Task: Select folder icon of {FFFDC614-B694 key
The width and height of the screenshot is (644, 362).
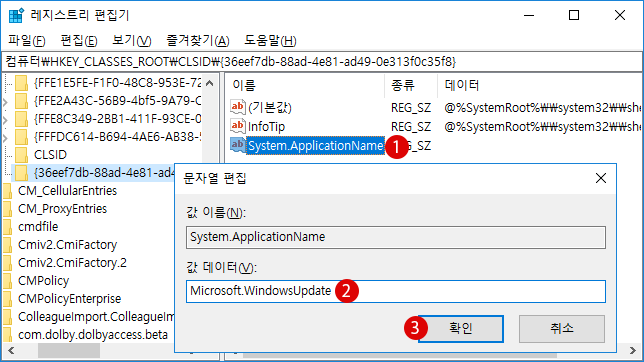Action: (21, 137)
